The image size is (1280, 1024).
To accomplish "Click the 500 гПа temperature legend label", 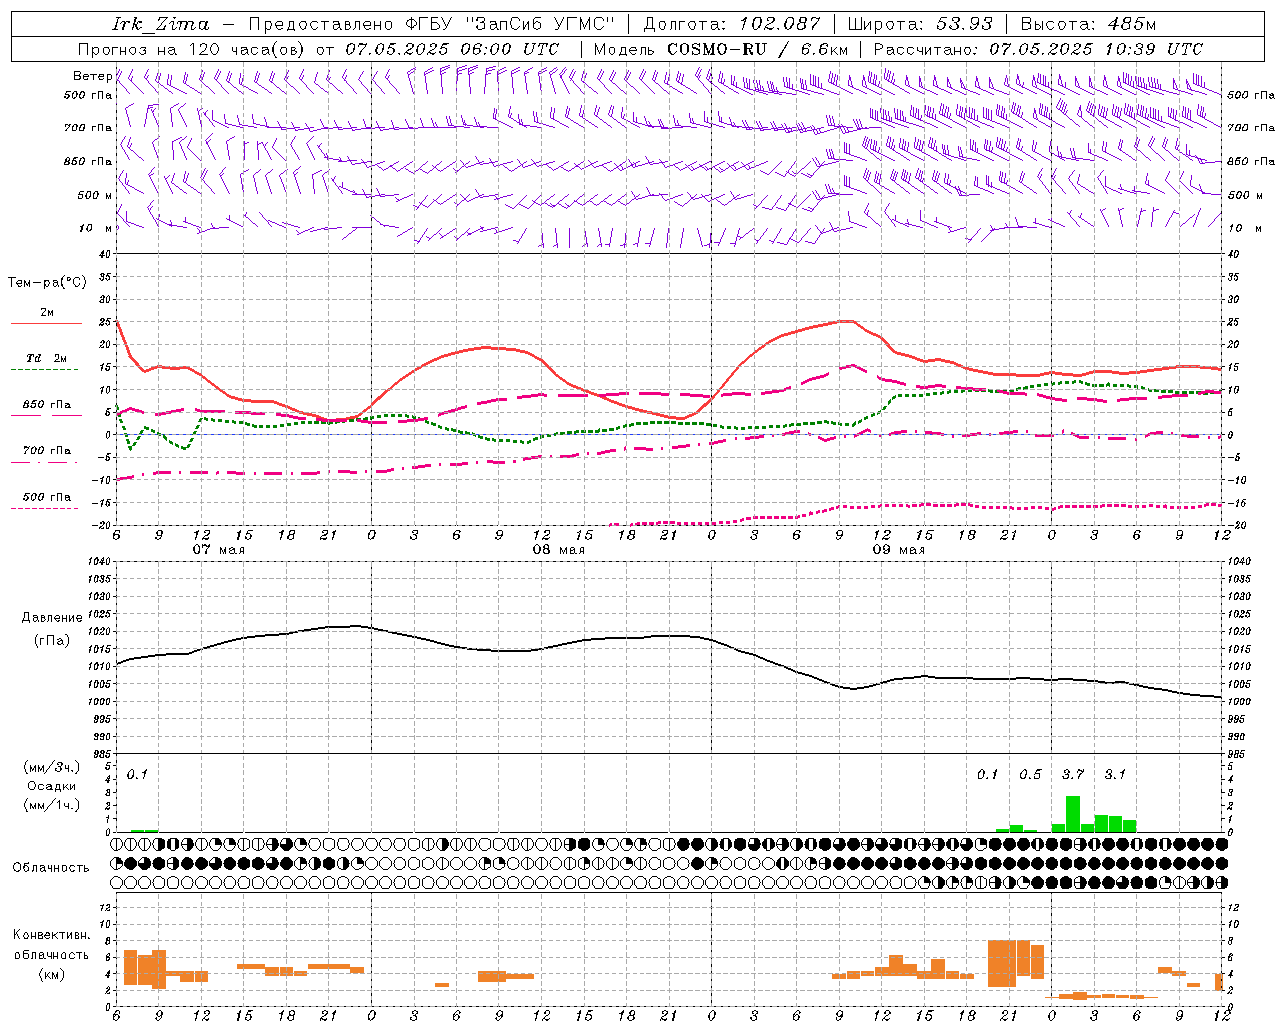I will pyautogui.click(x=47, y=497).
